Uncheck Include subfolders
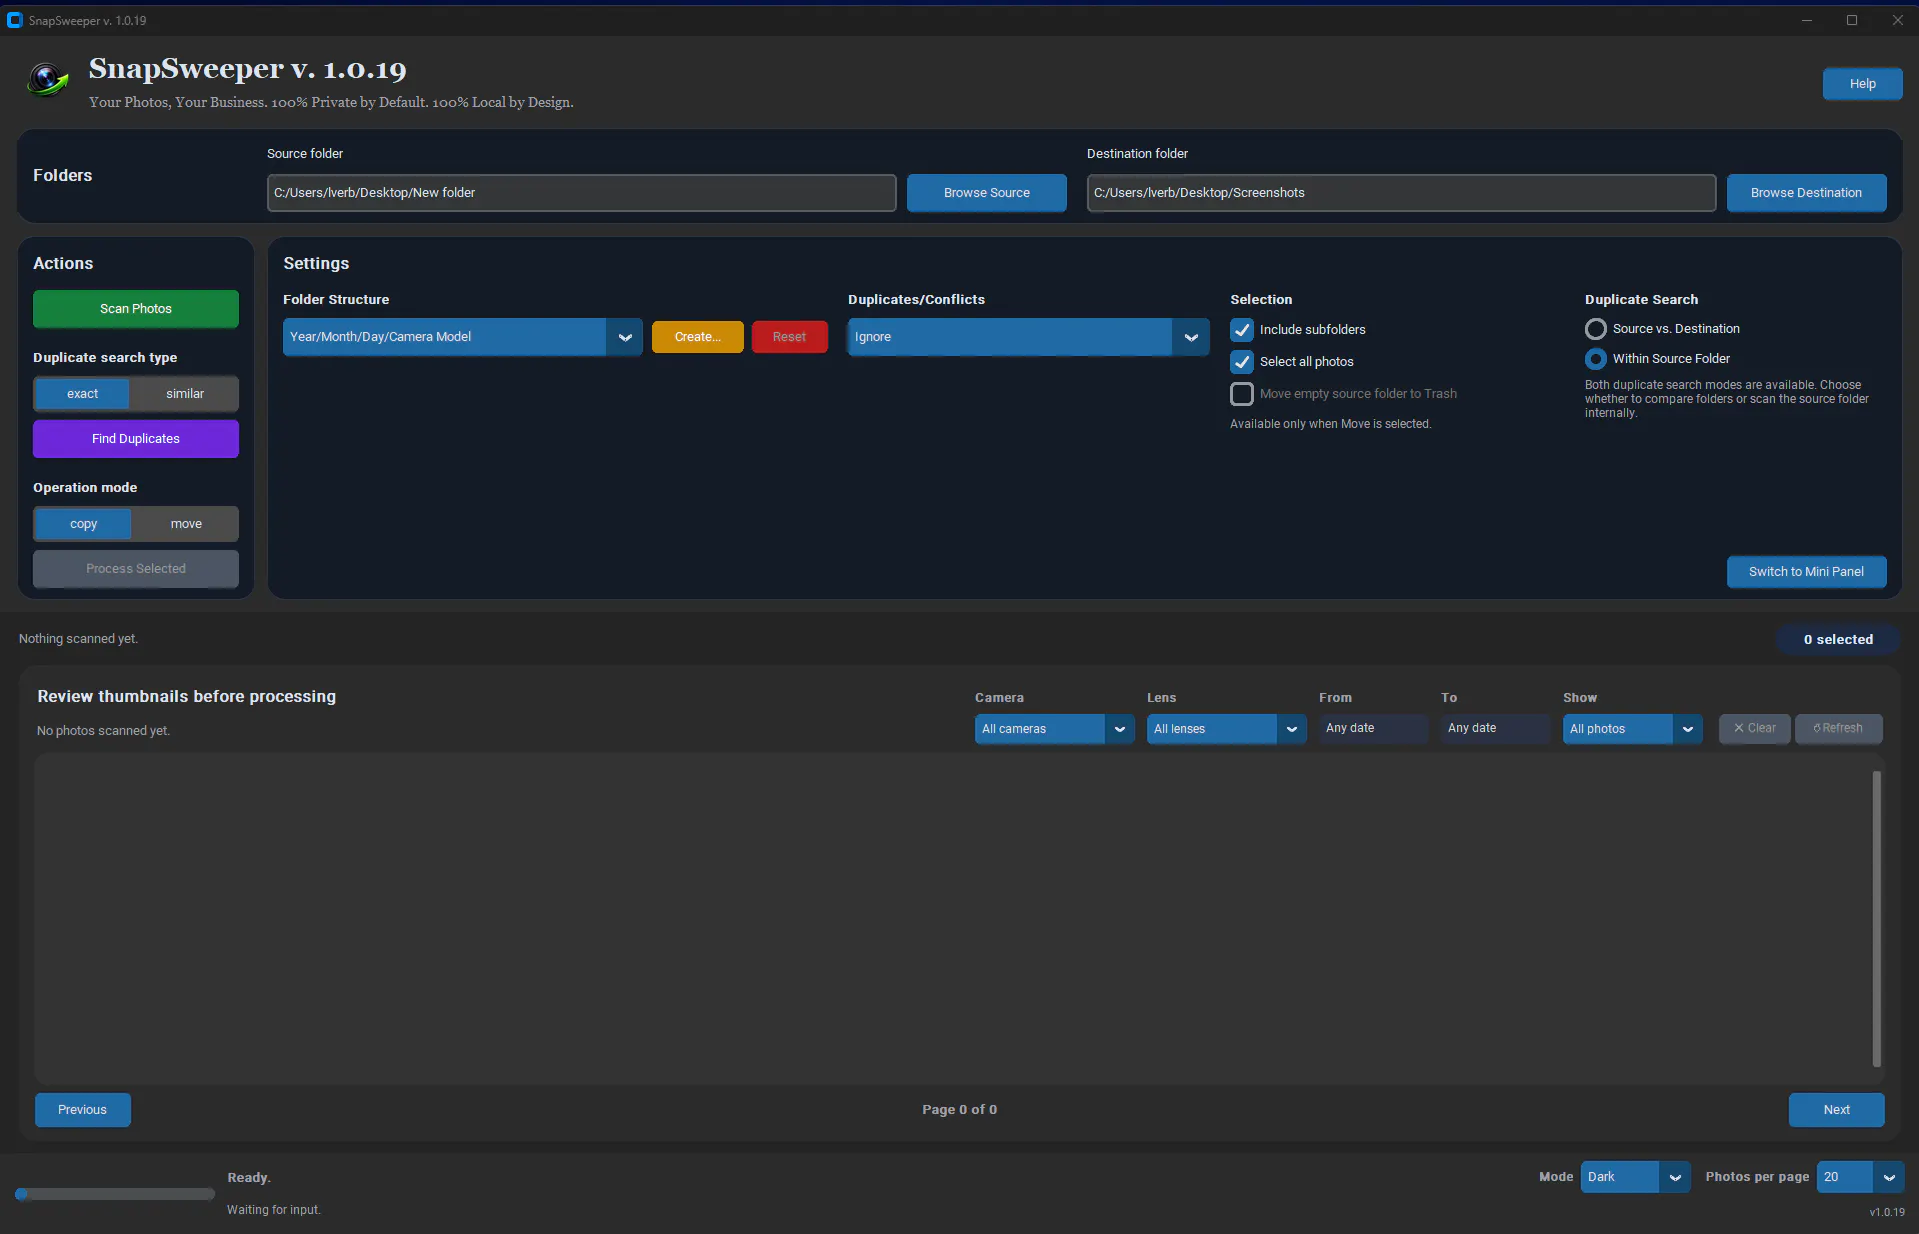The image size is (1919, 1234). (x=1242, y=330)
